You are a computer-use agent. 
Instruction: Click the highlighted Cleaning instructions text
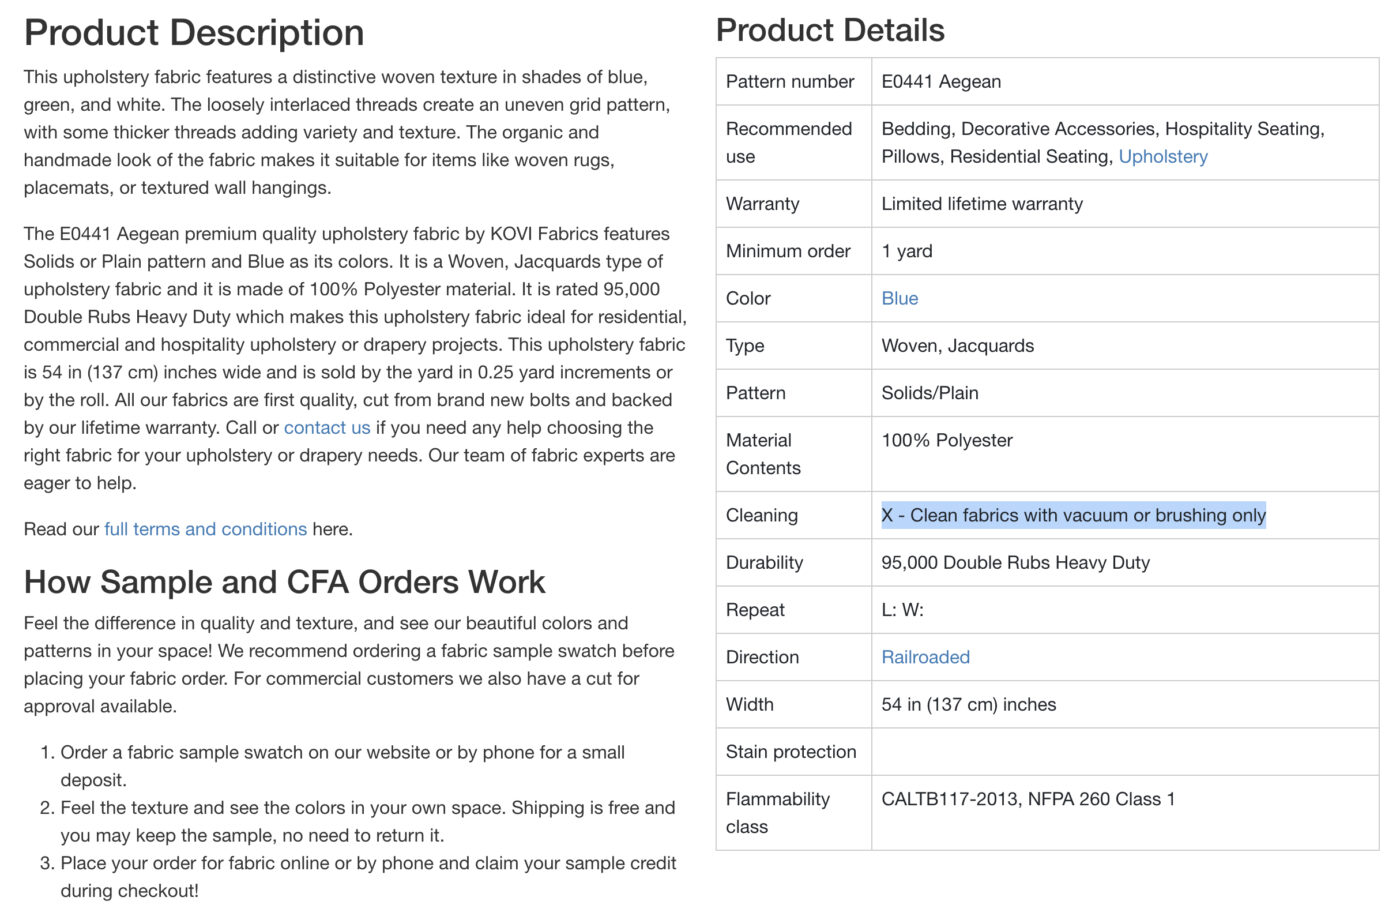click(1073, 515)
